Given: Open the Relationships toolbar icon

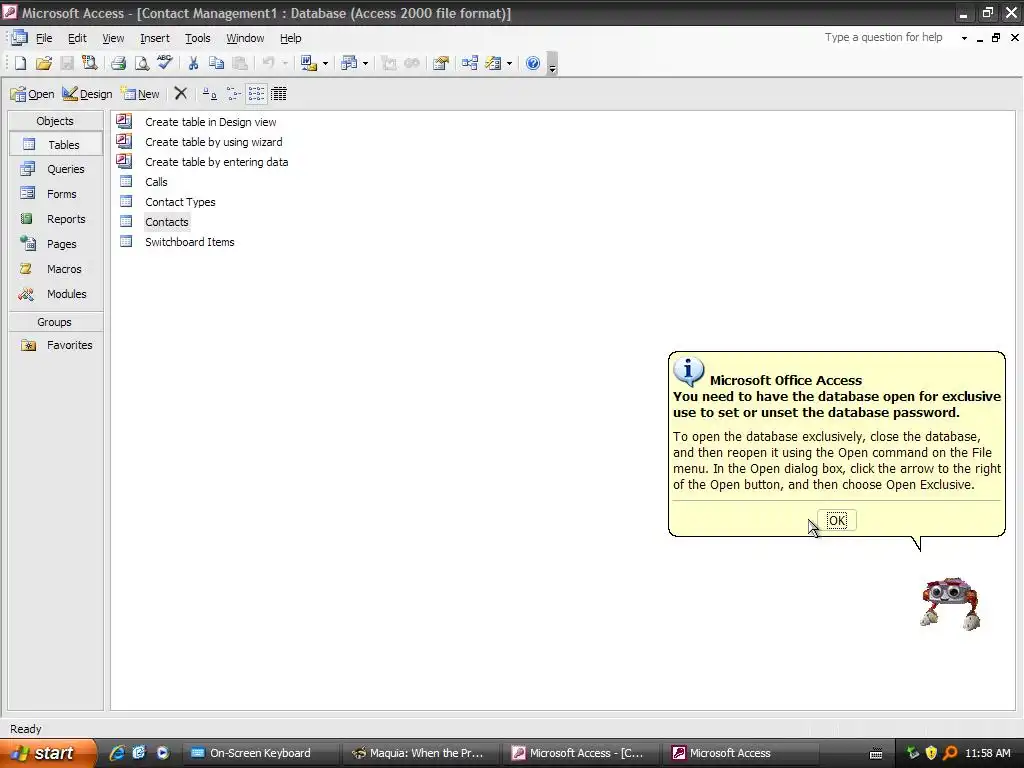Looking at the screenshot, I should point(470,63).
